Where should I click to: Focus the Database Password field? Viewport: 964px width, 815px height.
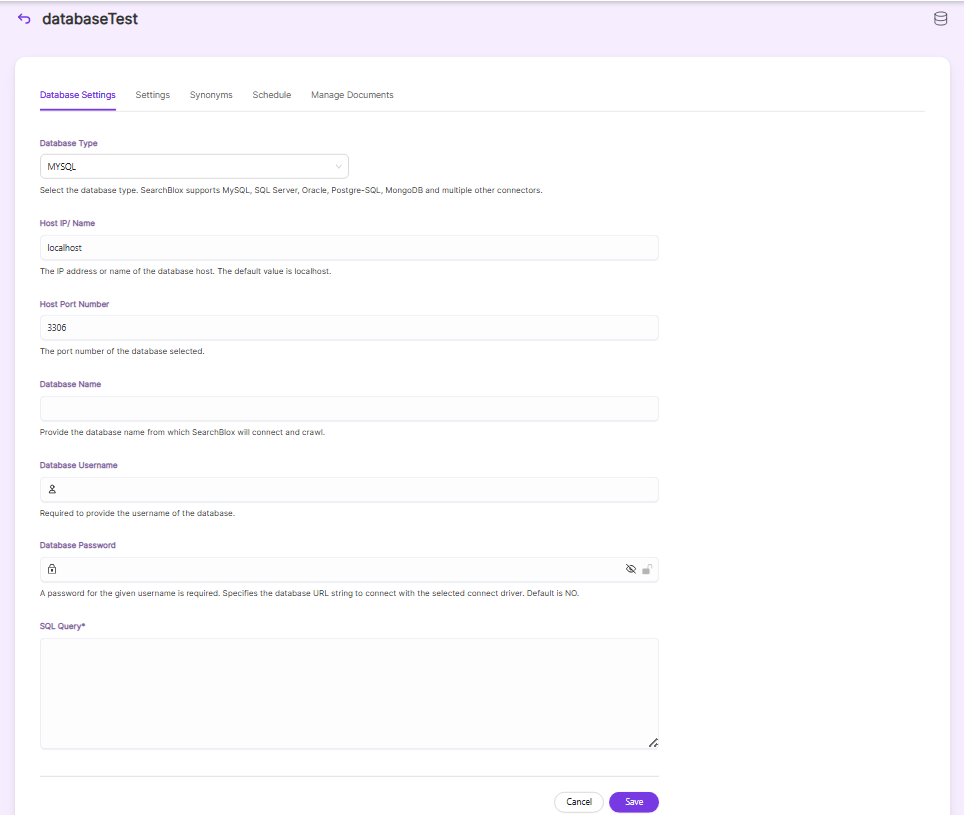pos(349,569)
